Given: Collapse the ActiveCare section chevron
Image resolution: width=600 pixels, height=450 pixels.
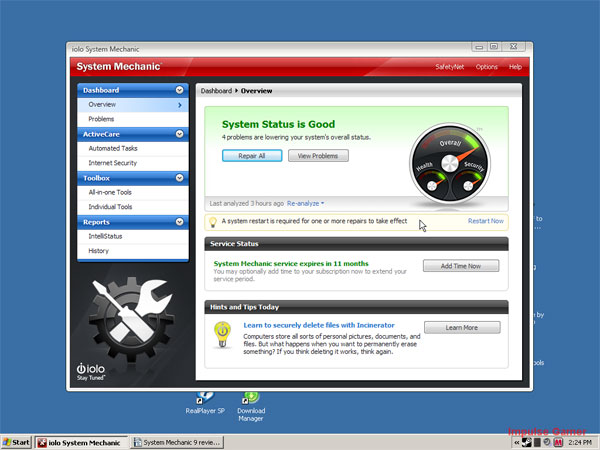Looking at the screenshot, I should tap(179, 134).
